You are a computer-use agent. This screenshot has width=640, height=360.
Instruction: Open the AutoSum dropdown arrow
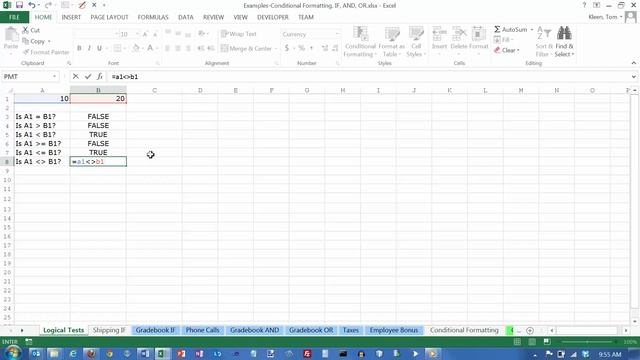pos(532,30)
